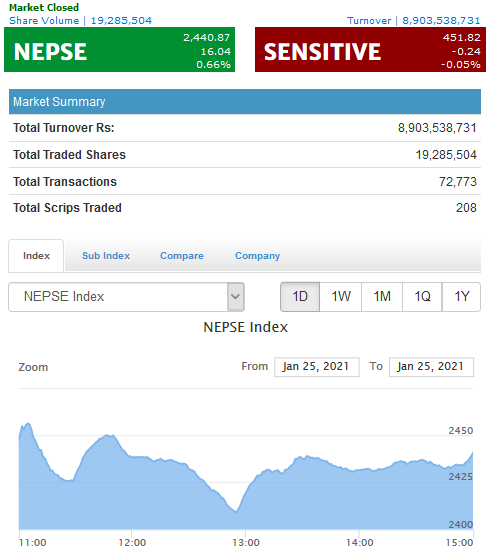Click the Market Summary header
The height and width of the screenshot is (552, 490).
point(245,102)
